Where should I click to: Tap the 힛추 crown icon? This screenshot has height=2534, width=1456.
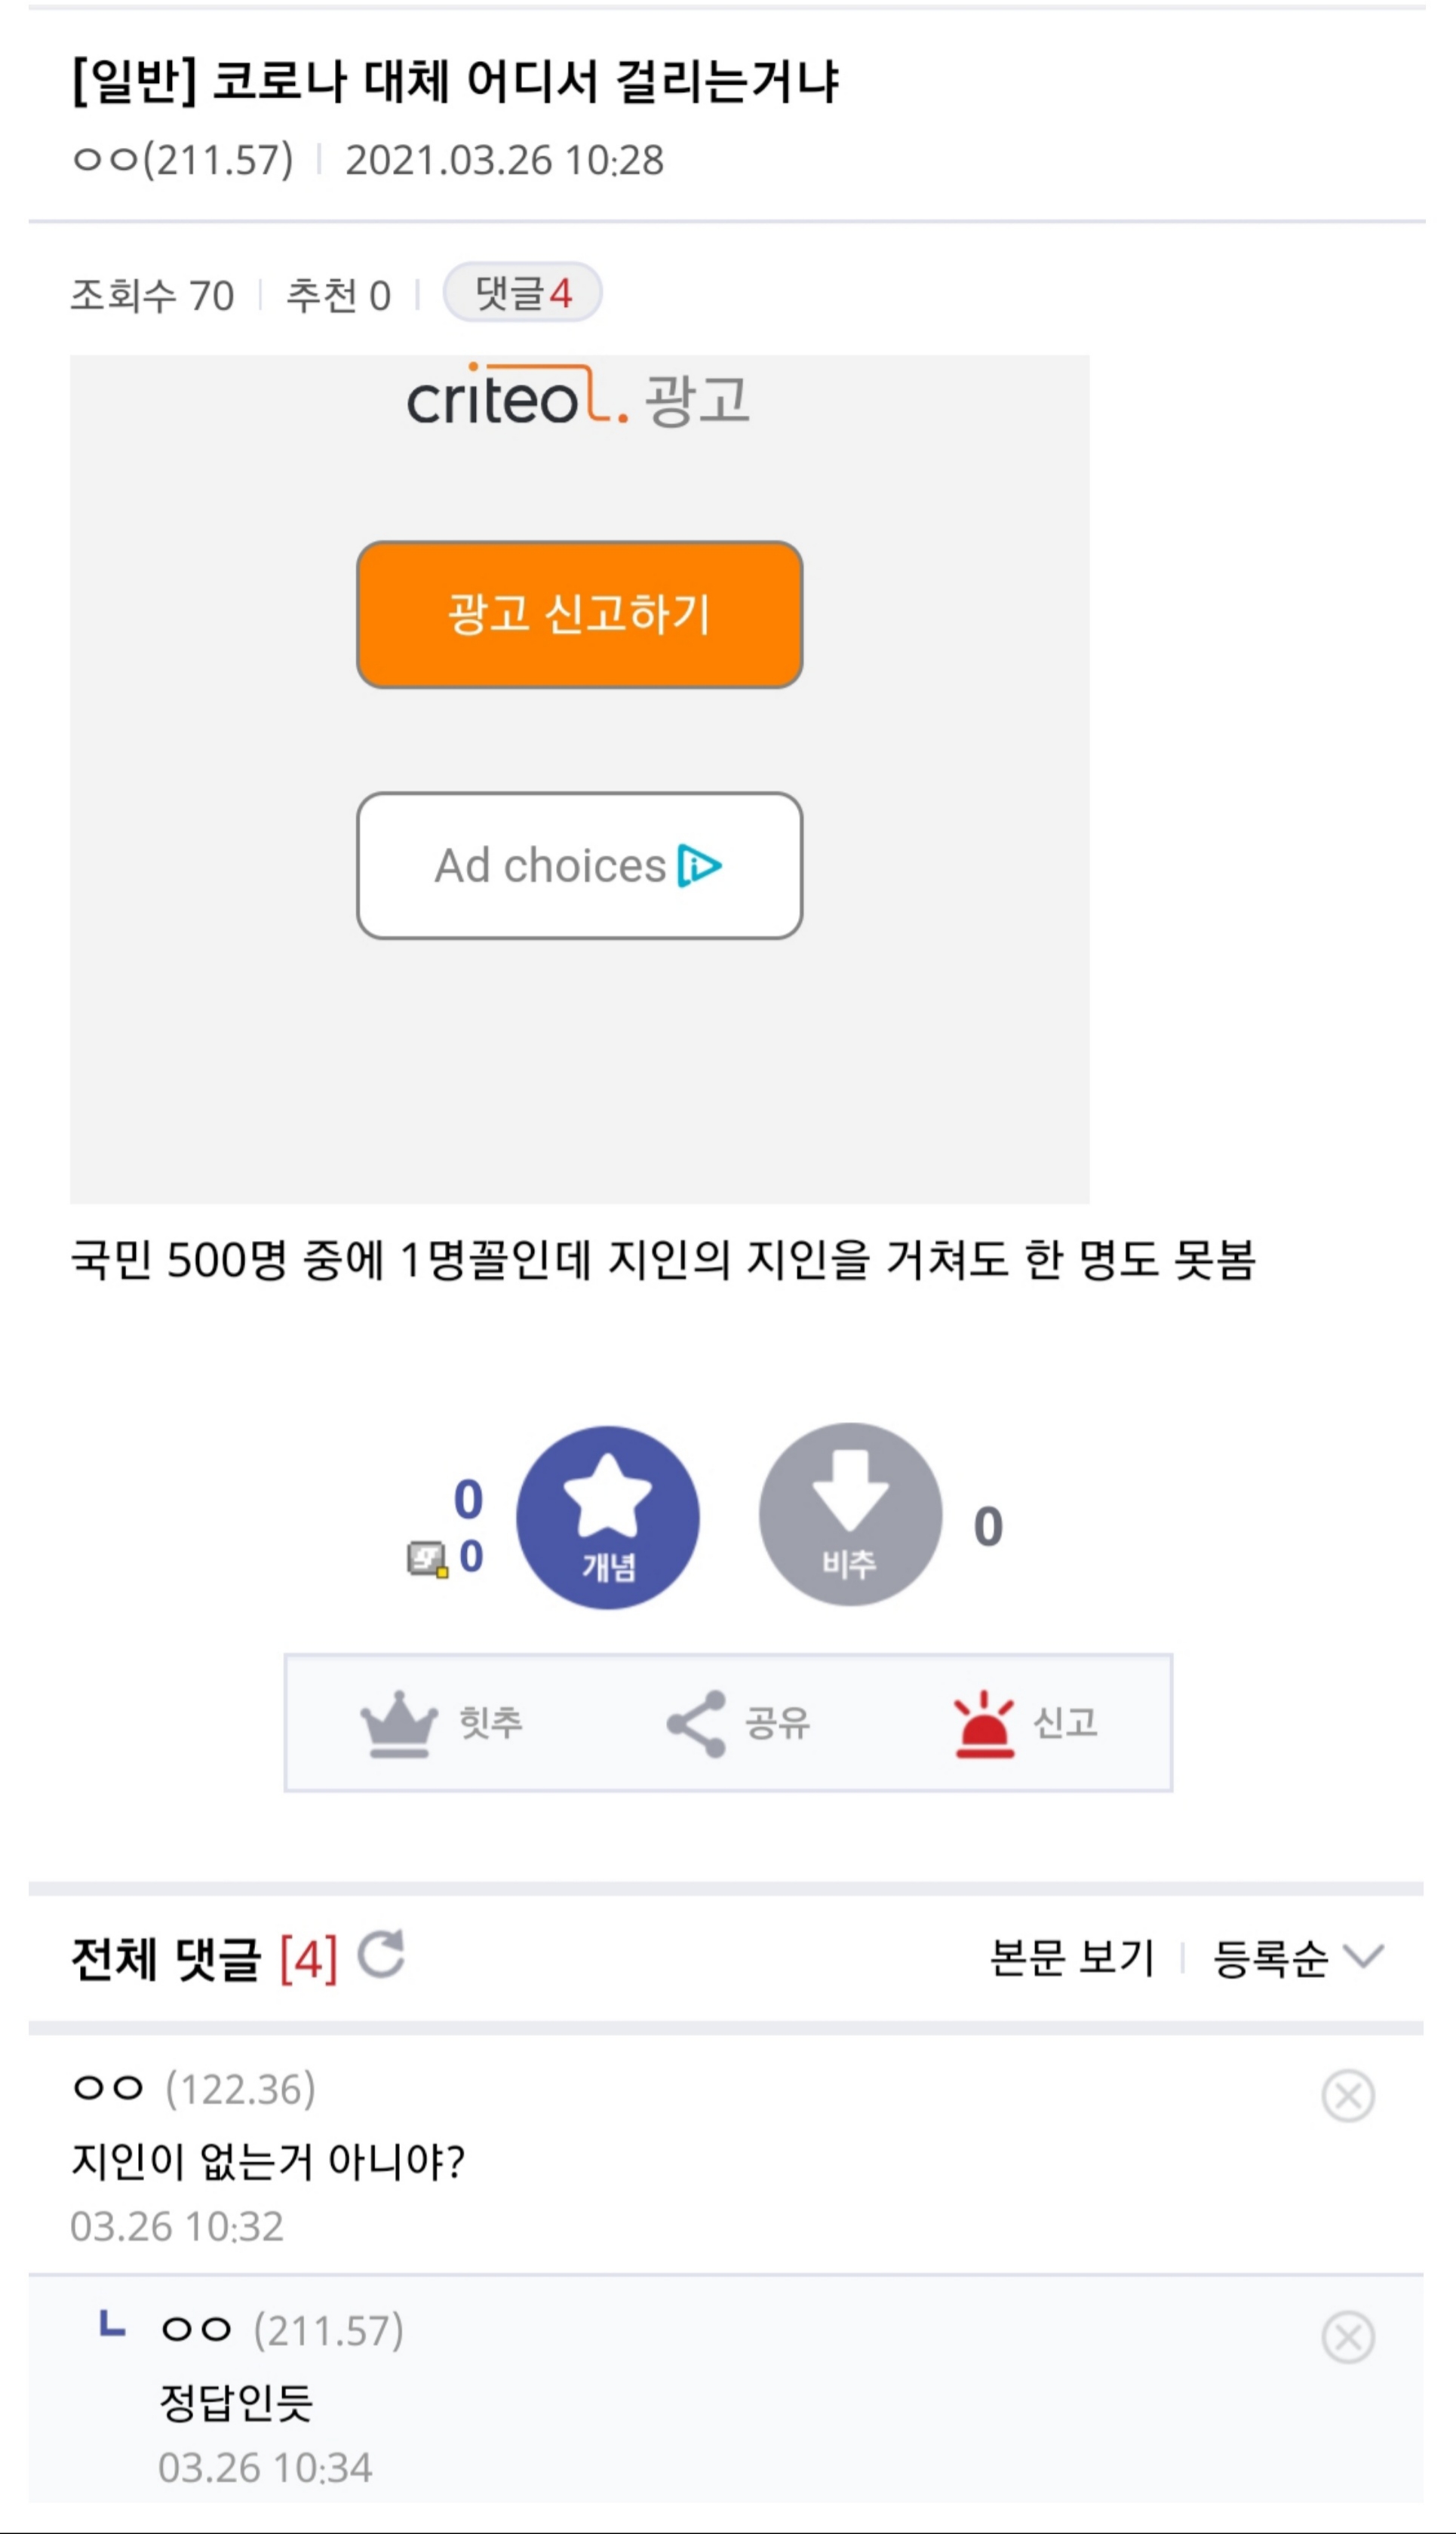tap(399, 1723)
